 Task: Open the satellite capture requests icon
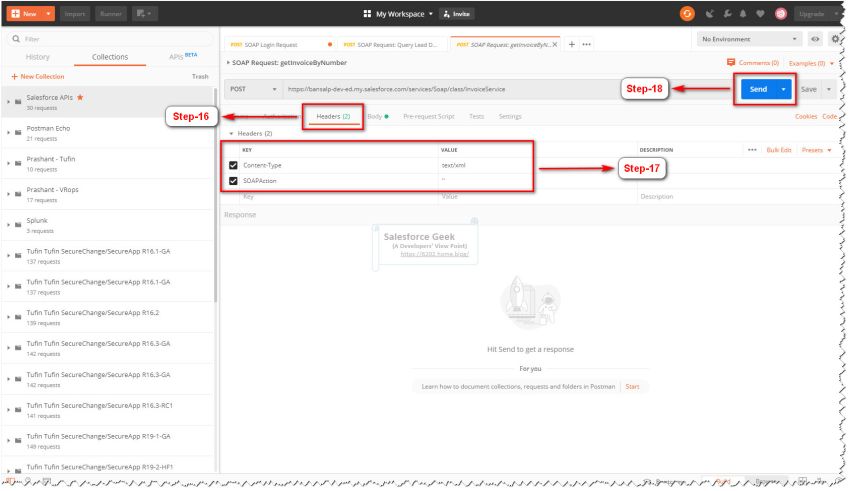tap(710, 14)
